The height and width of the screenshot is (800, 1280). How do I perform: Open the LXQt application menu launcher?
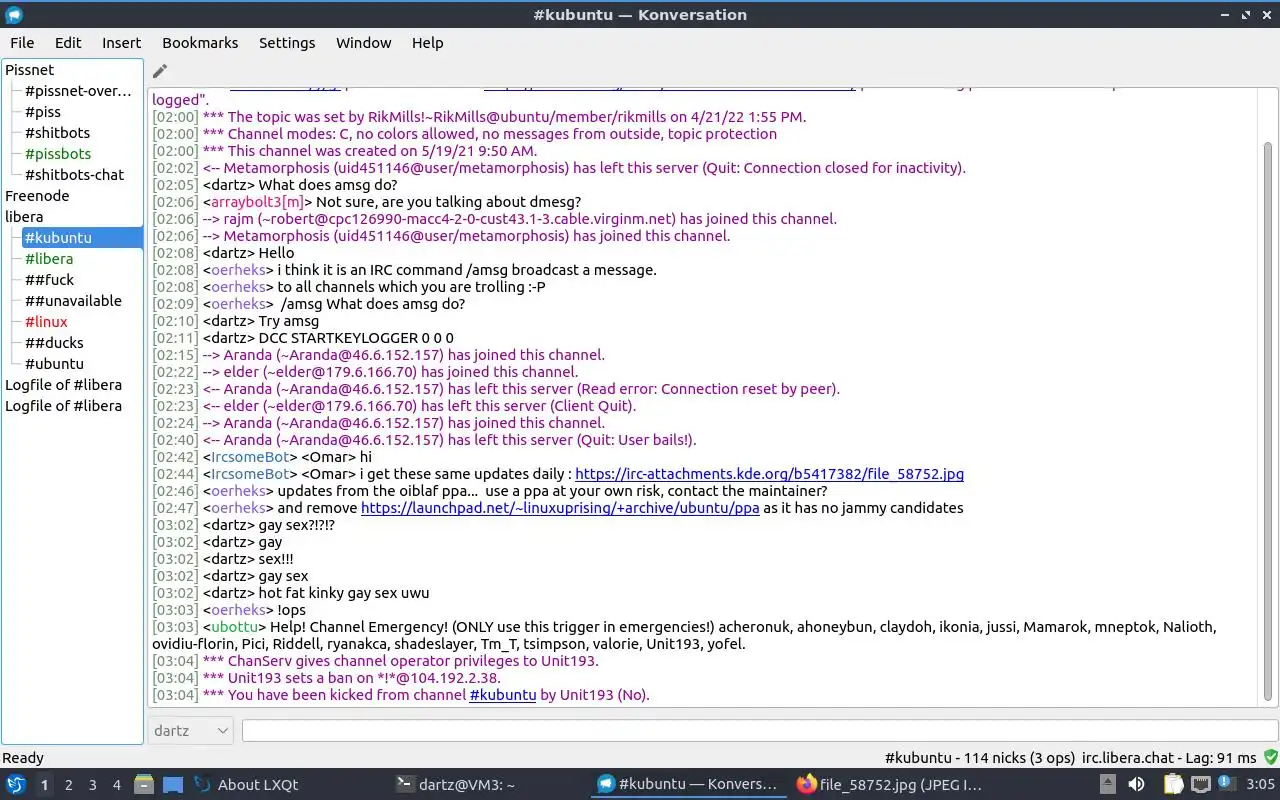16,785
